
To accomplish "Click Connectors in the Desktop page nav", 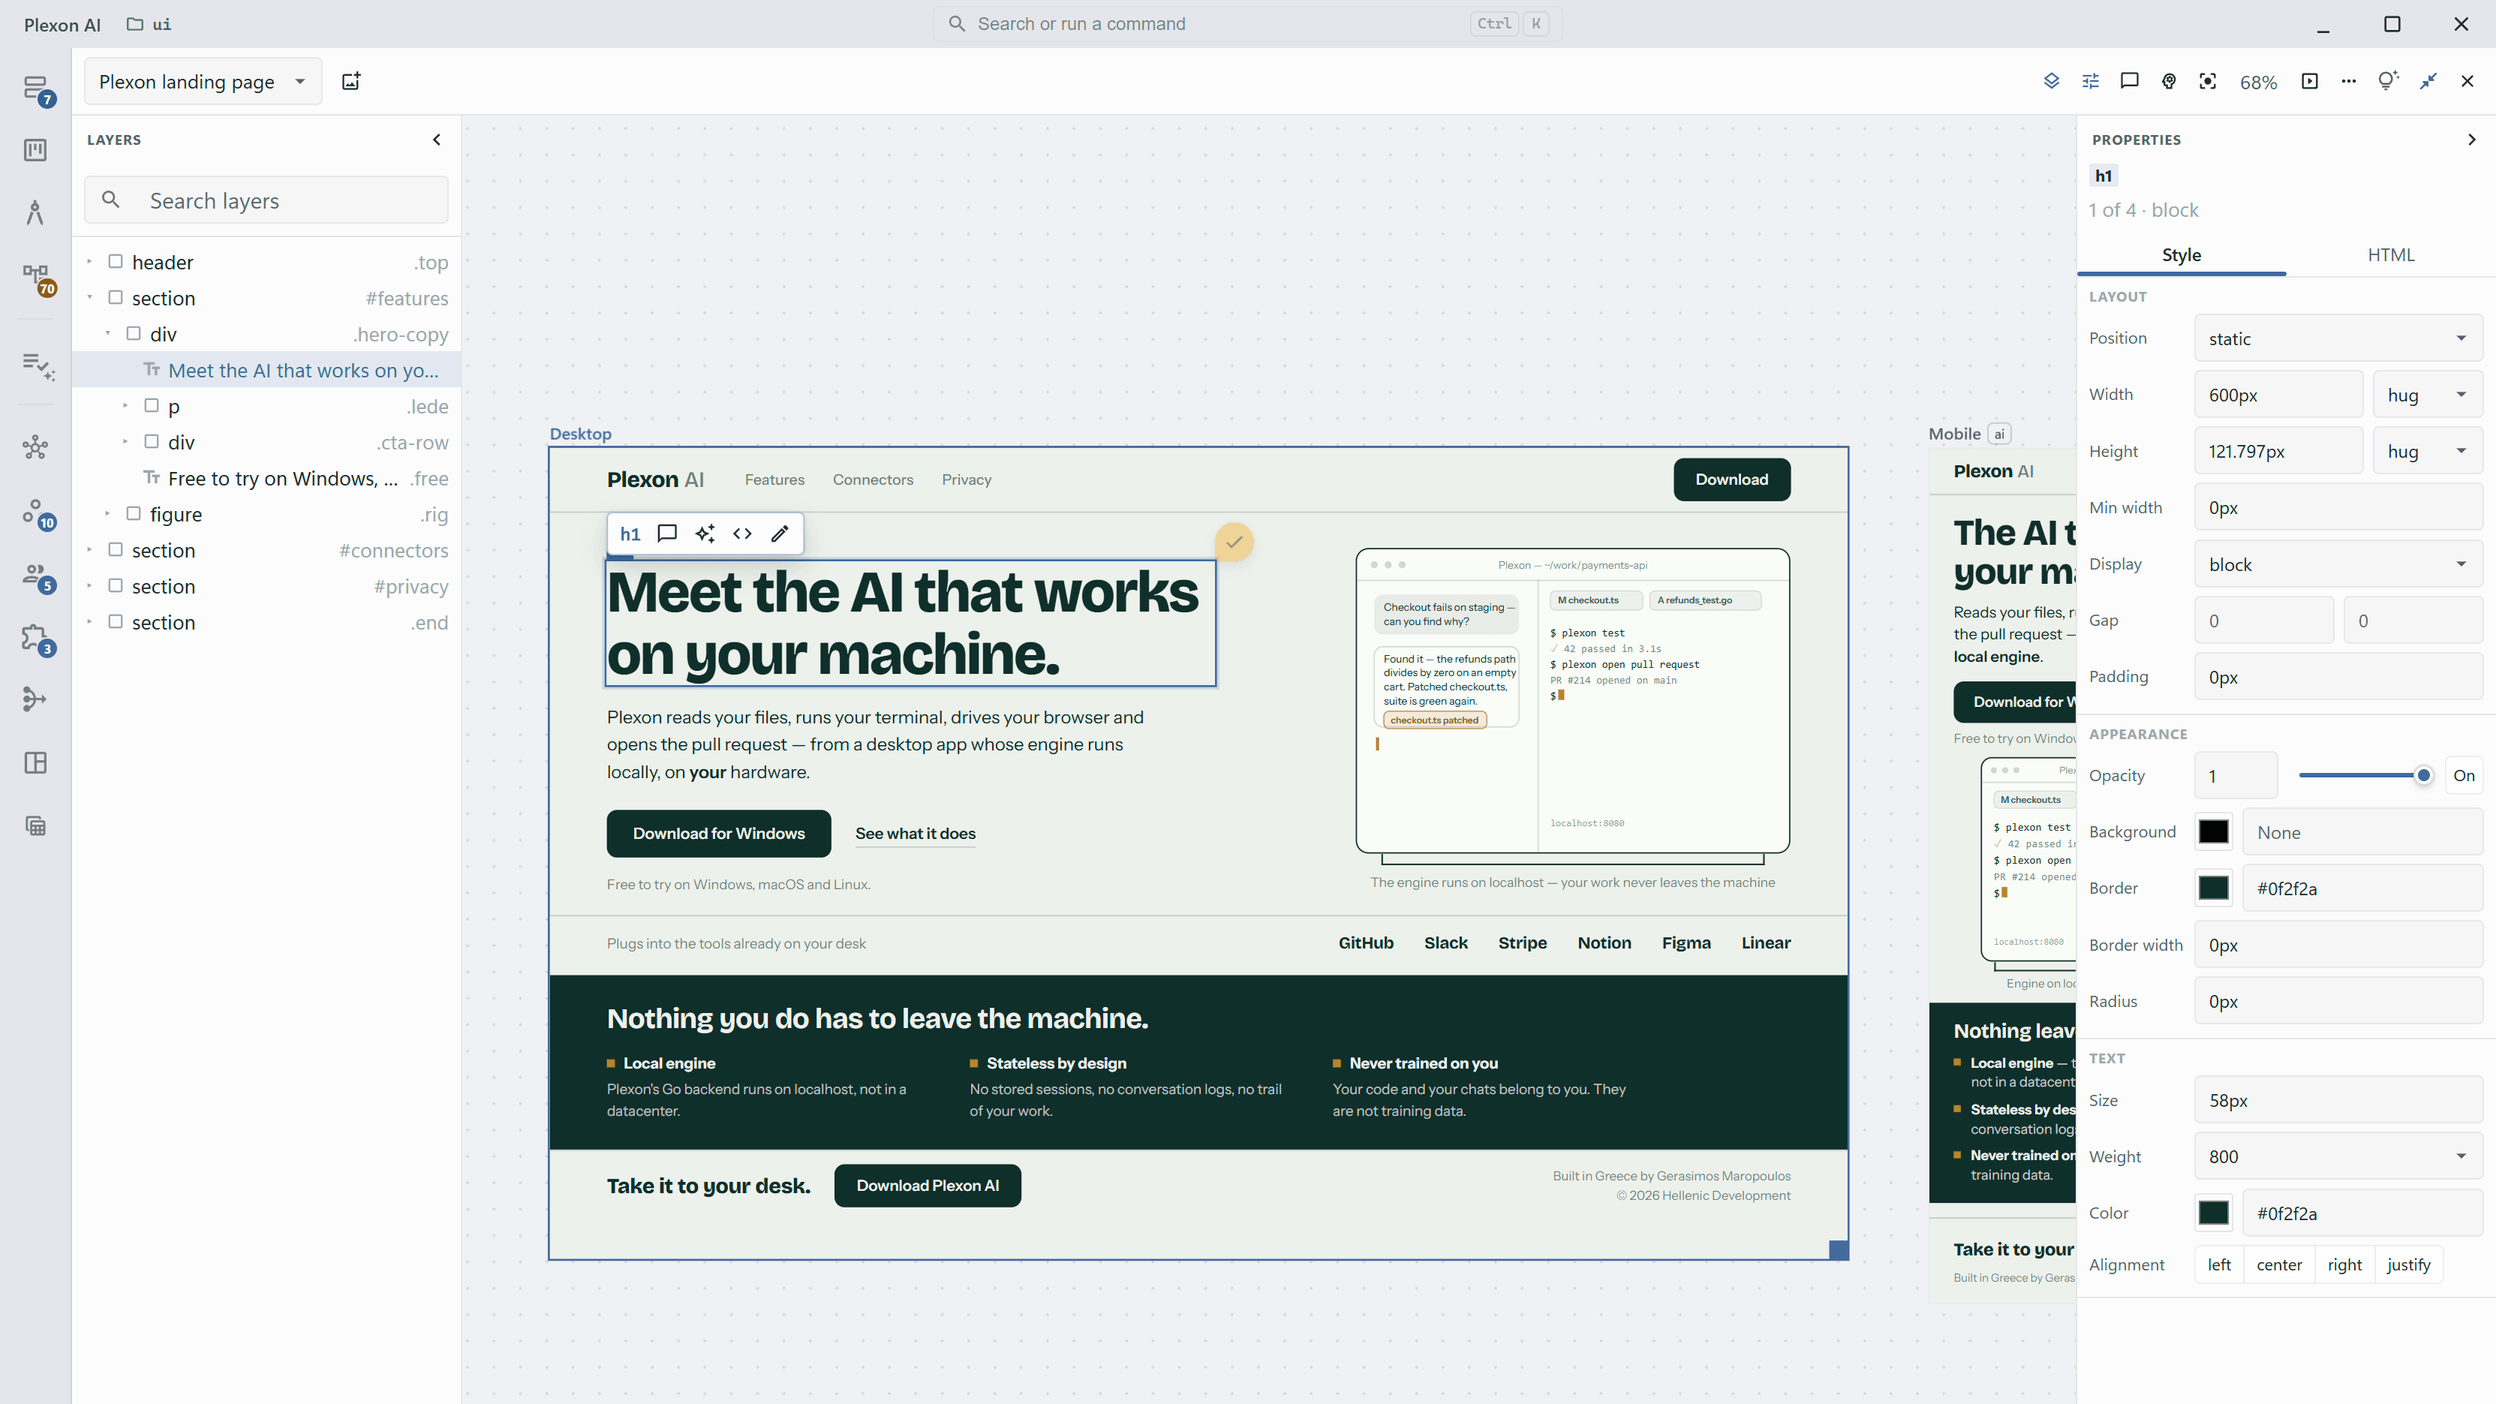I will pos(873,480).
